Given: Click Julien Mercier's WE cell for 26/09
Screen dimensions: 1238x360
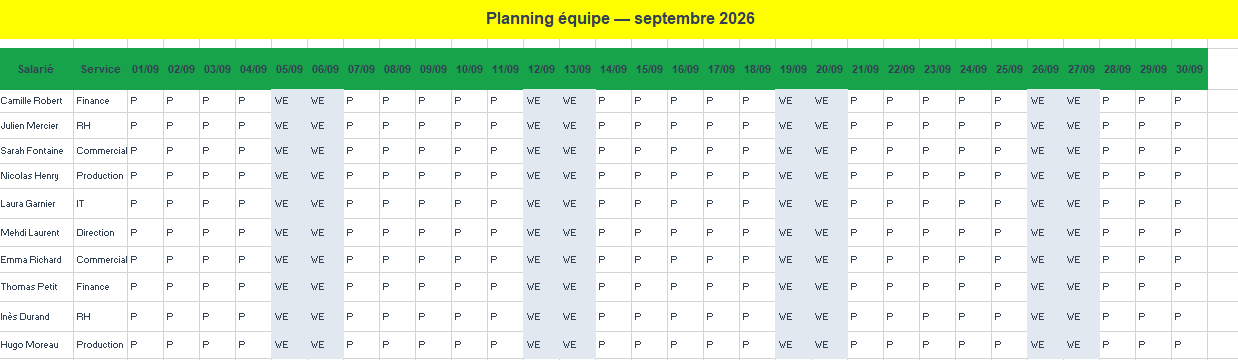Looking at the screenshot, I should (x=1045, y=126).
